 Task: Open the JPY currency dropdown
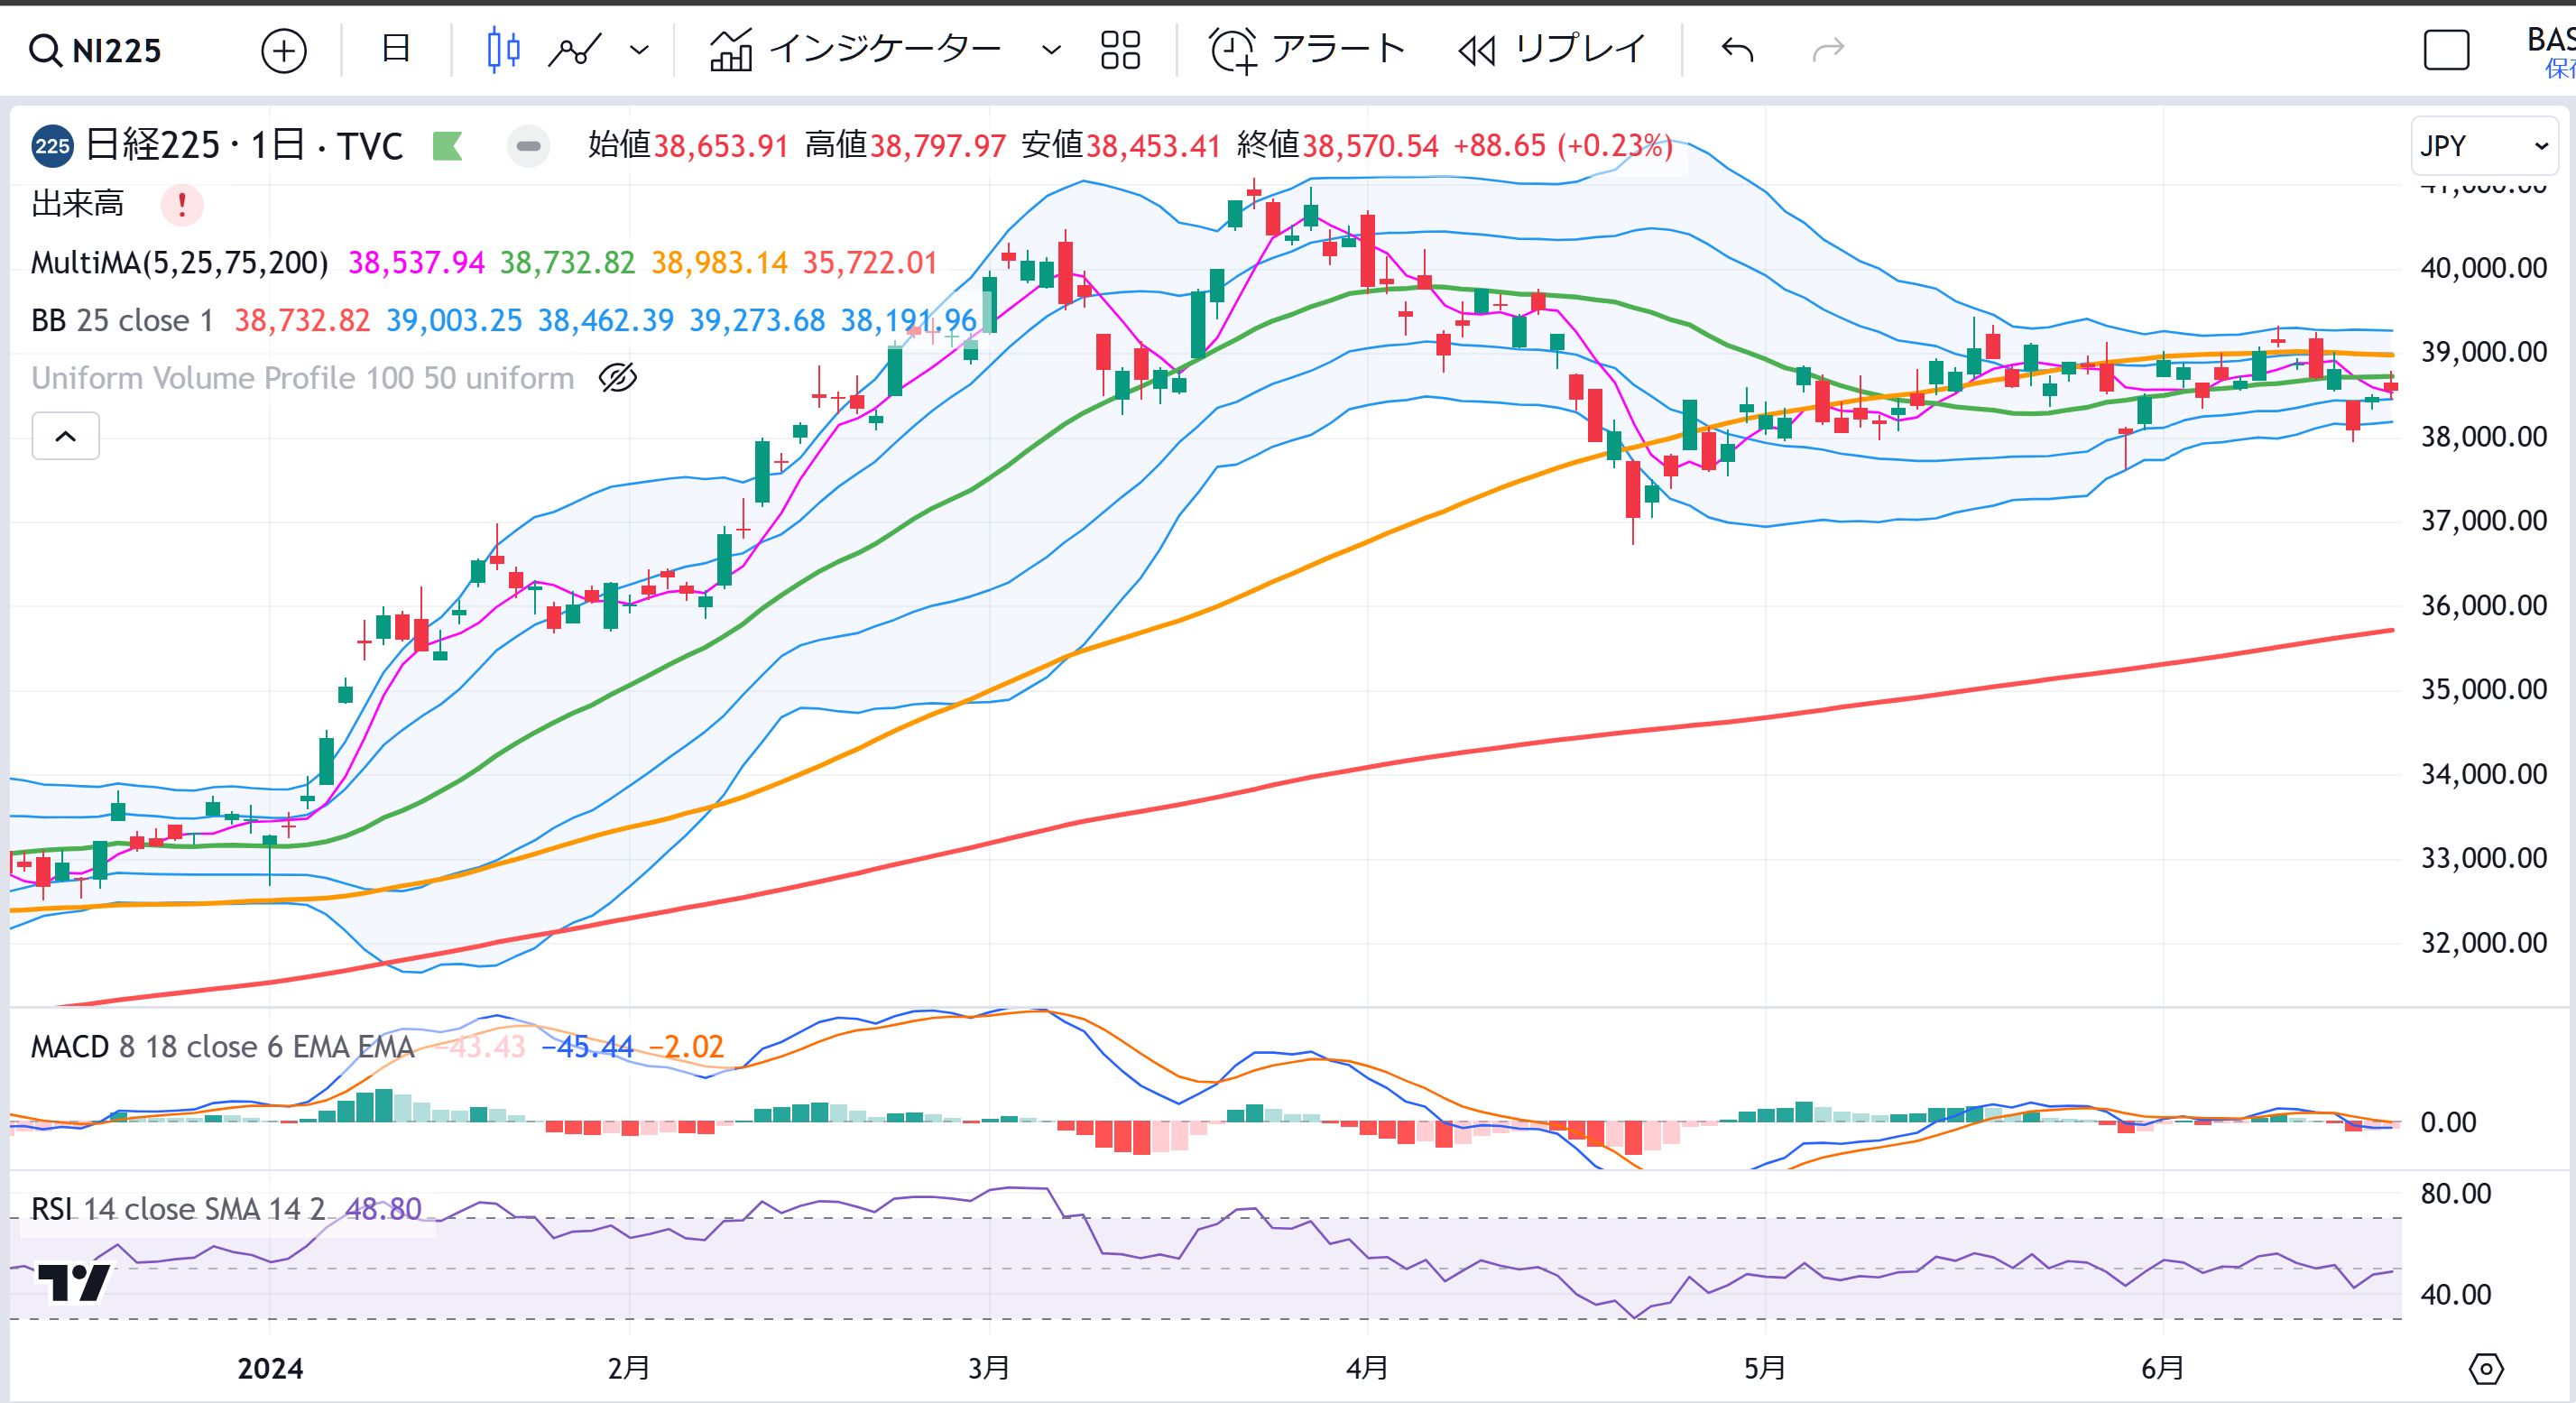tap(2484, 146)
